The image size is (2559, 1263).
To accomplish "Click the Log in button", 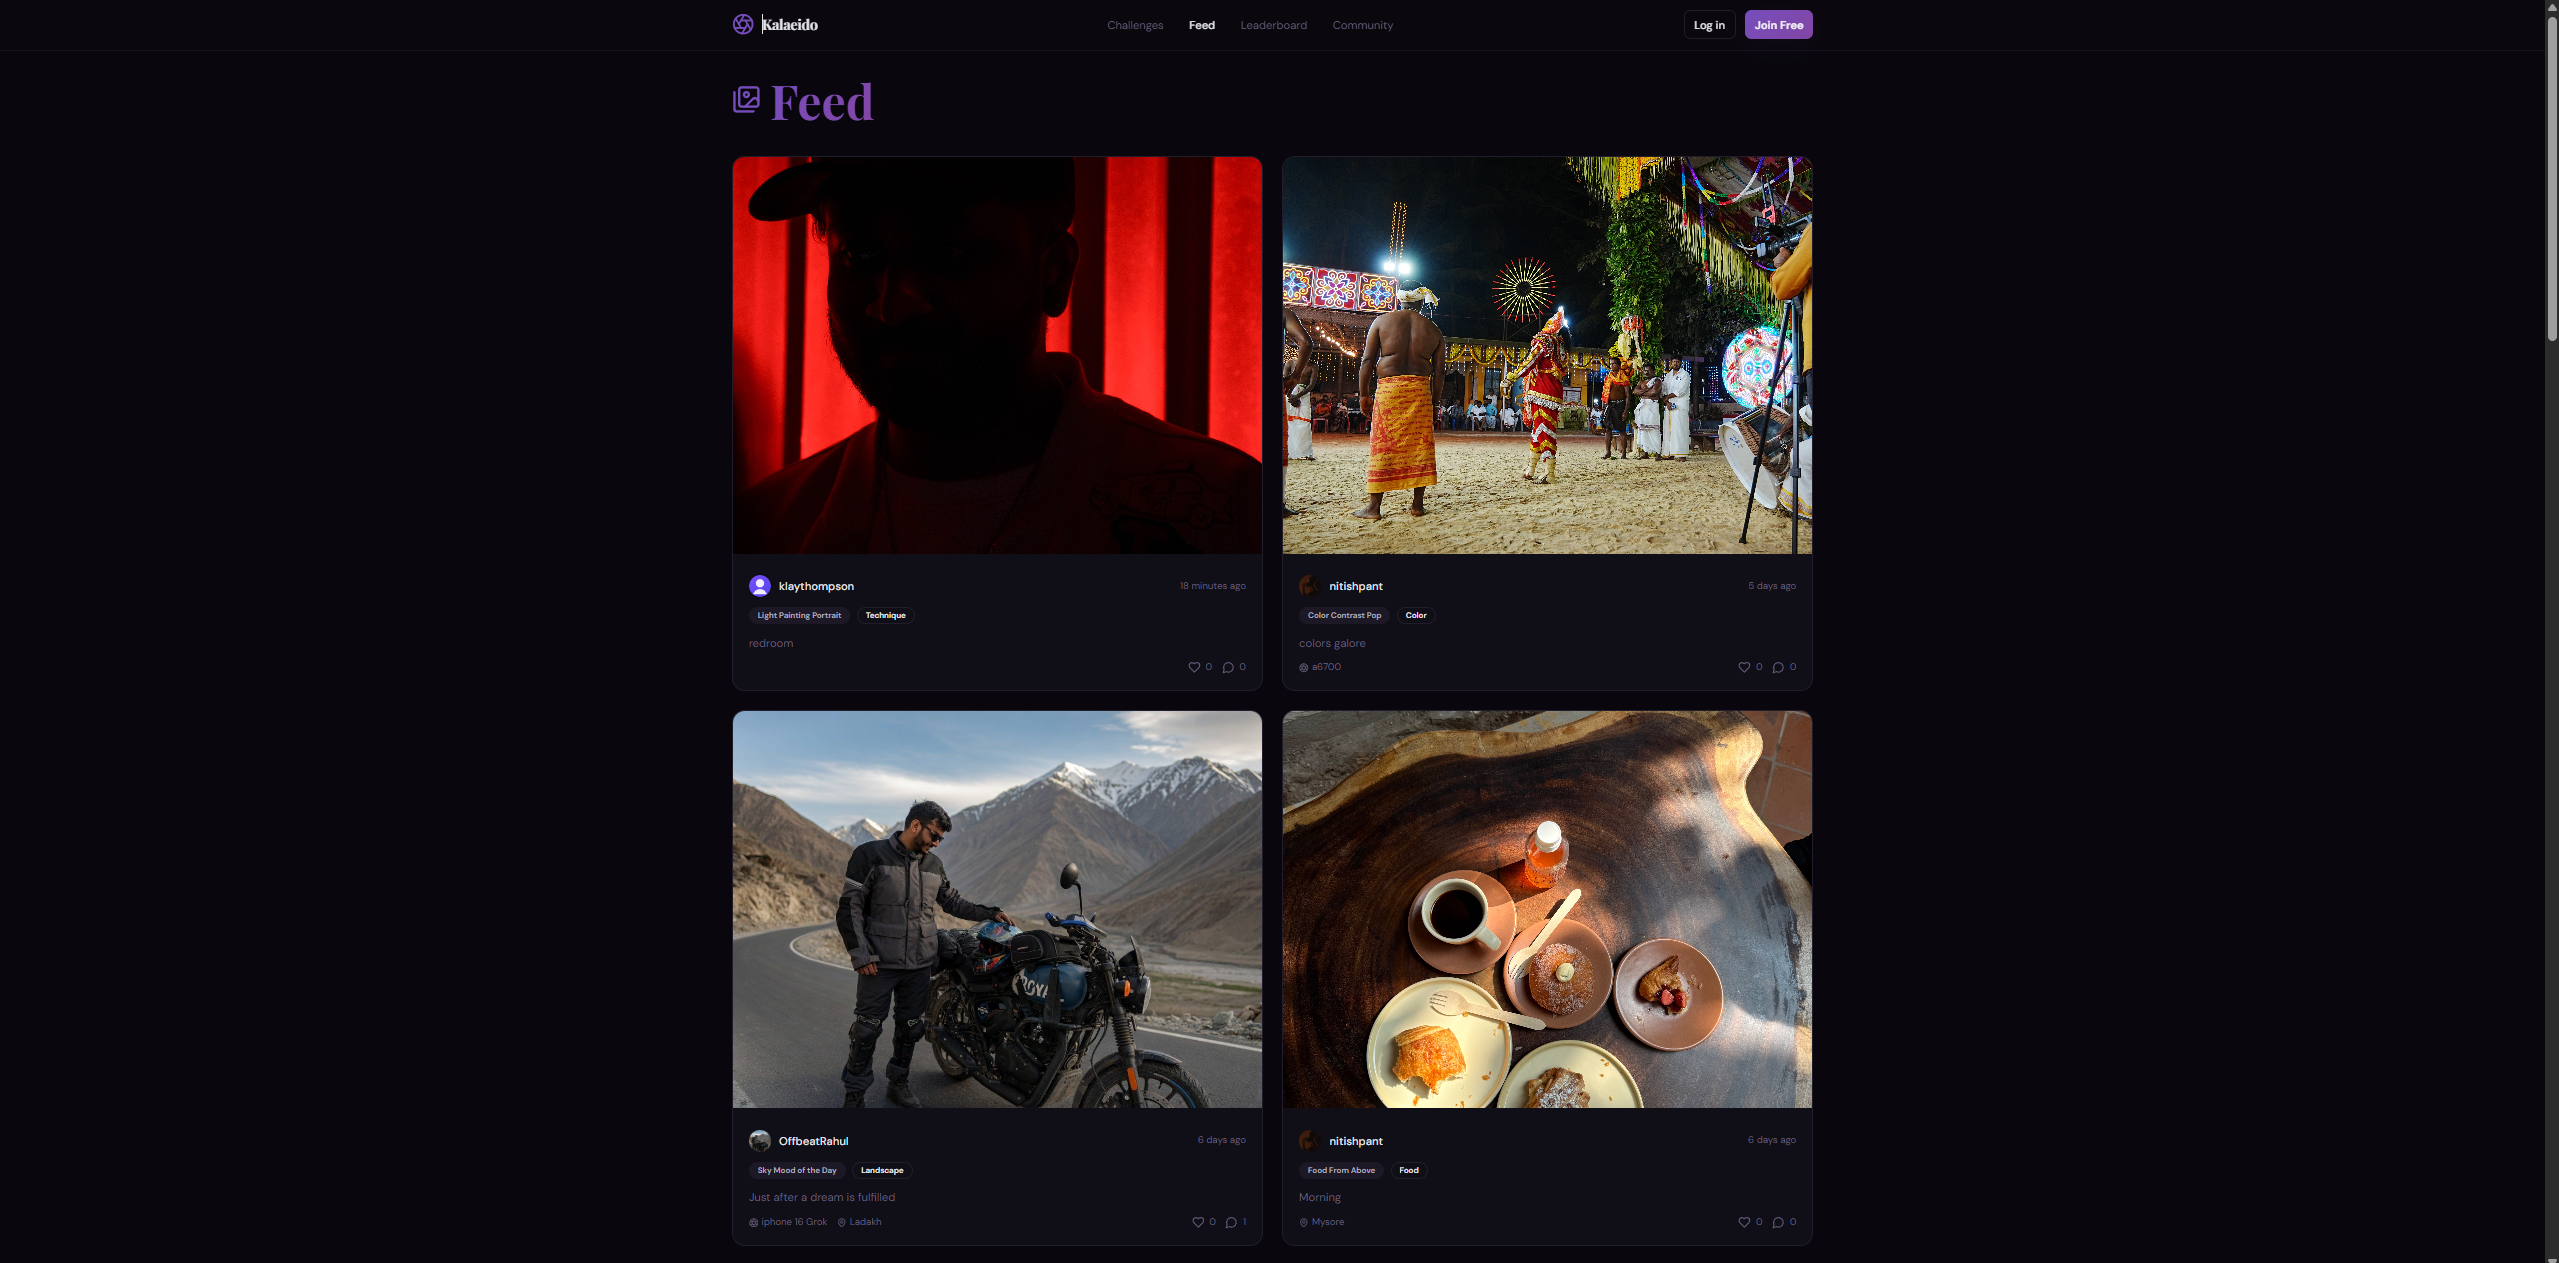I will pyautogui.click(x=1709, y=25).
